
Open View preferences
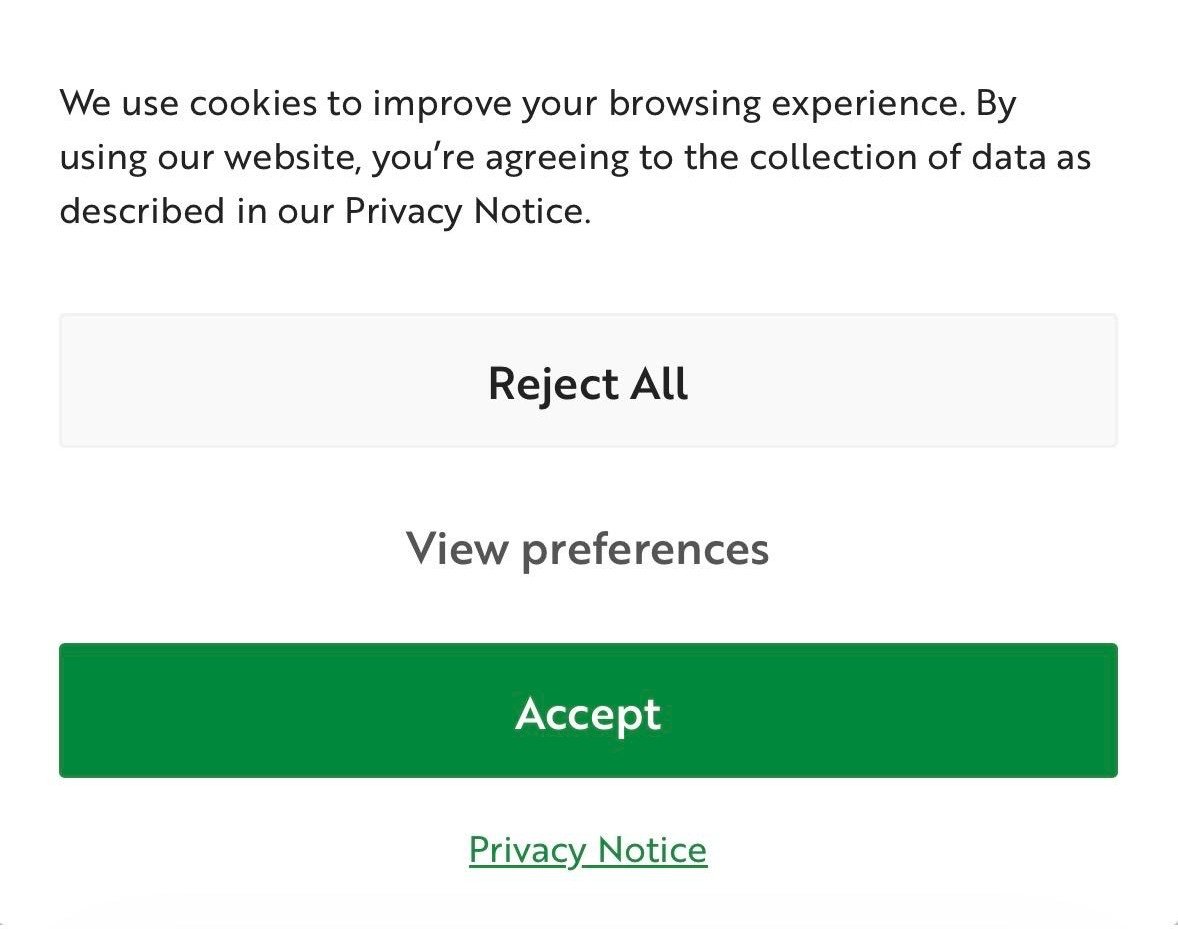point(588,548)
